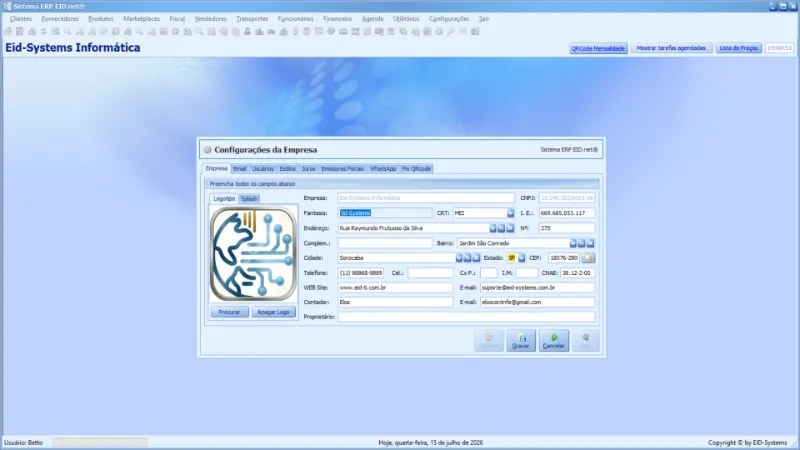Click the gear icon beside Configurações da Empresa title

[208, 150]
